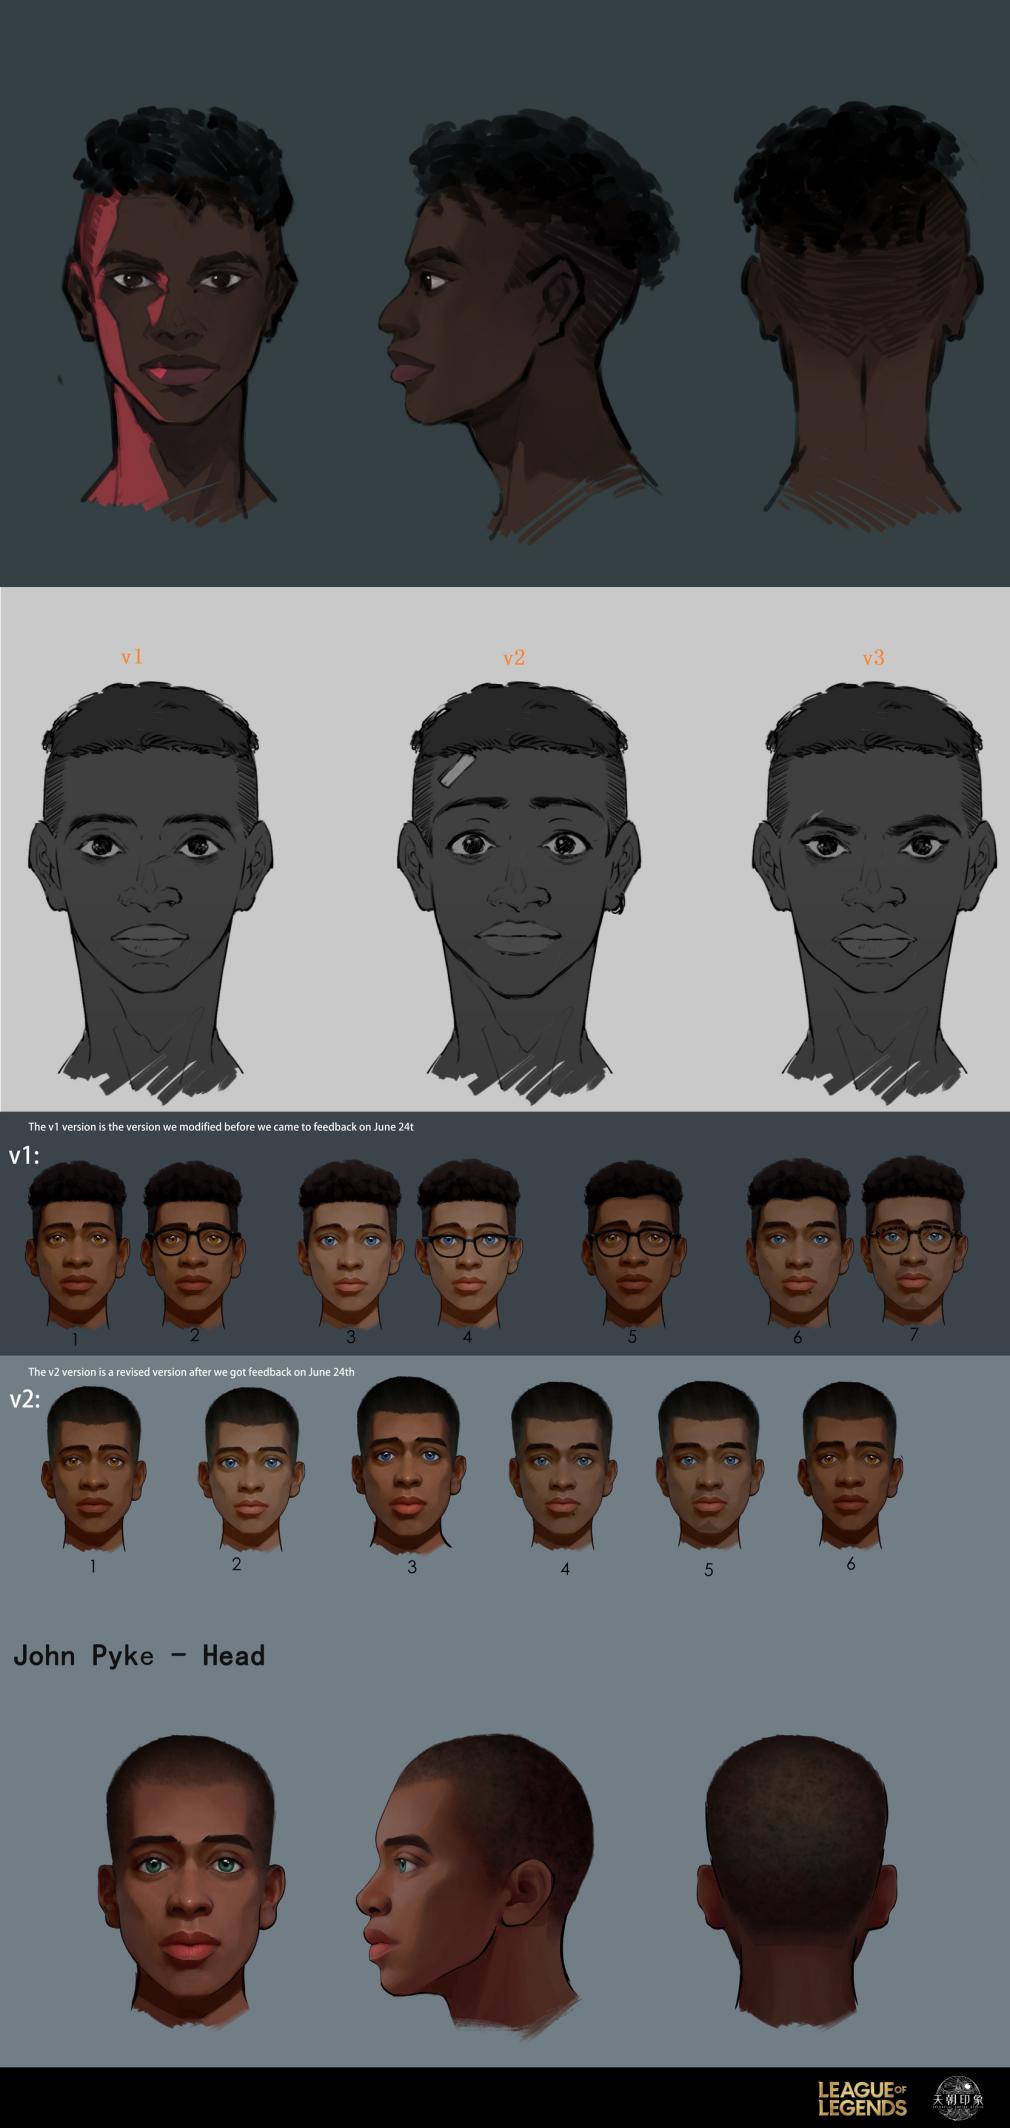Select v1 row head number 1
1010x2128 pixels.
point(77,1242)
